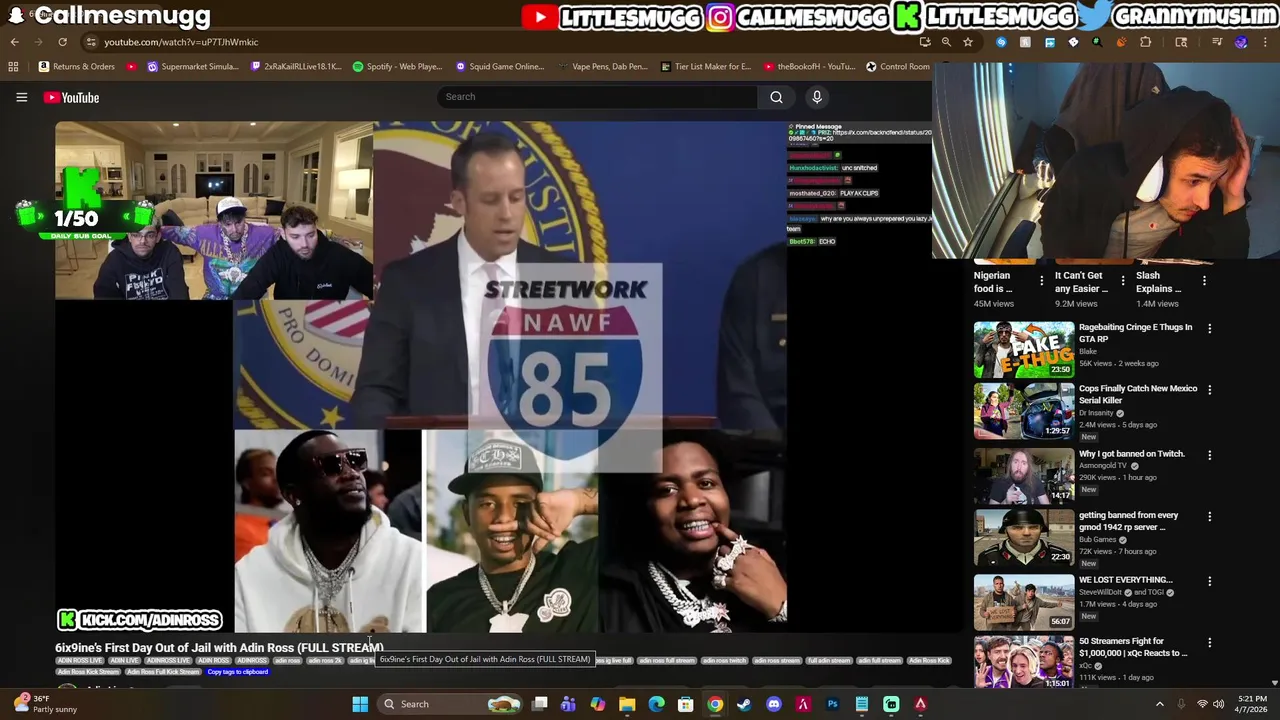This screenshot has height=720, width=1280.
Task: Open the Spotify - Web Player bookmark
Action: pyautogui.click(x=397, y=67)
